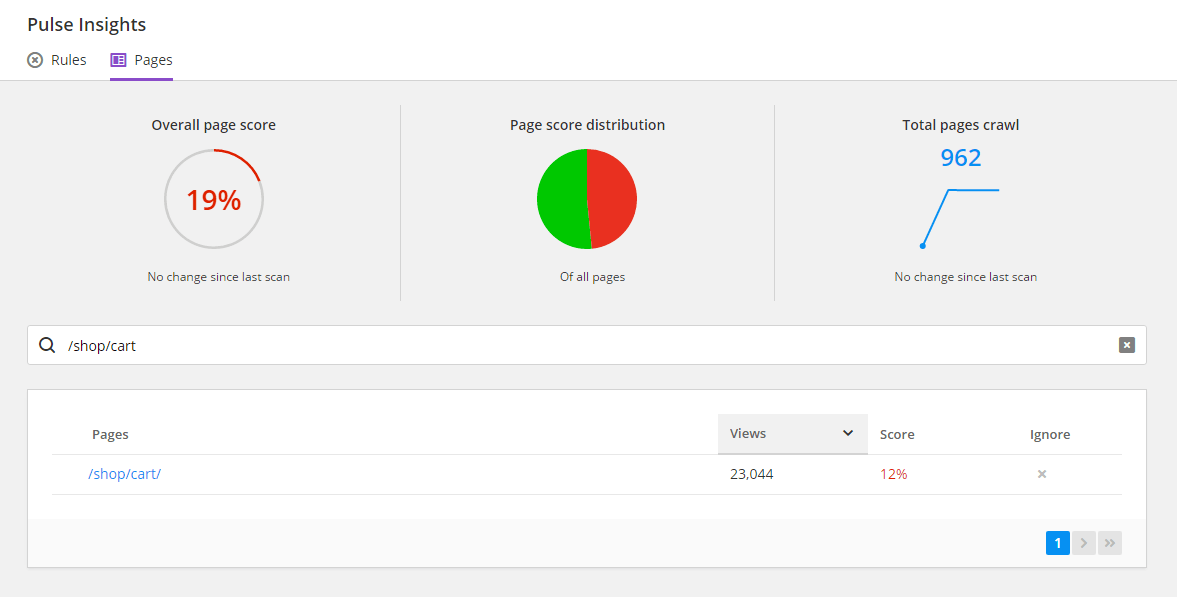This screenshot has height=597, width=1177.
Task: Select pagination page 1 button
Action: point(1057,542)
